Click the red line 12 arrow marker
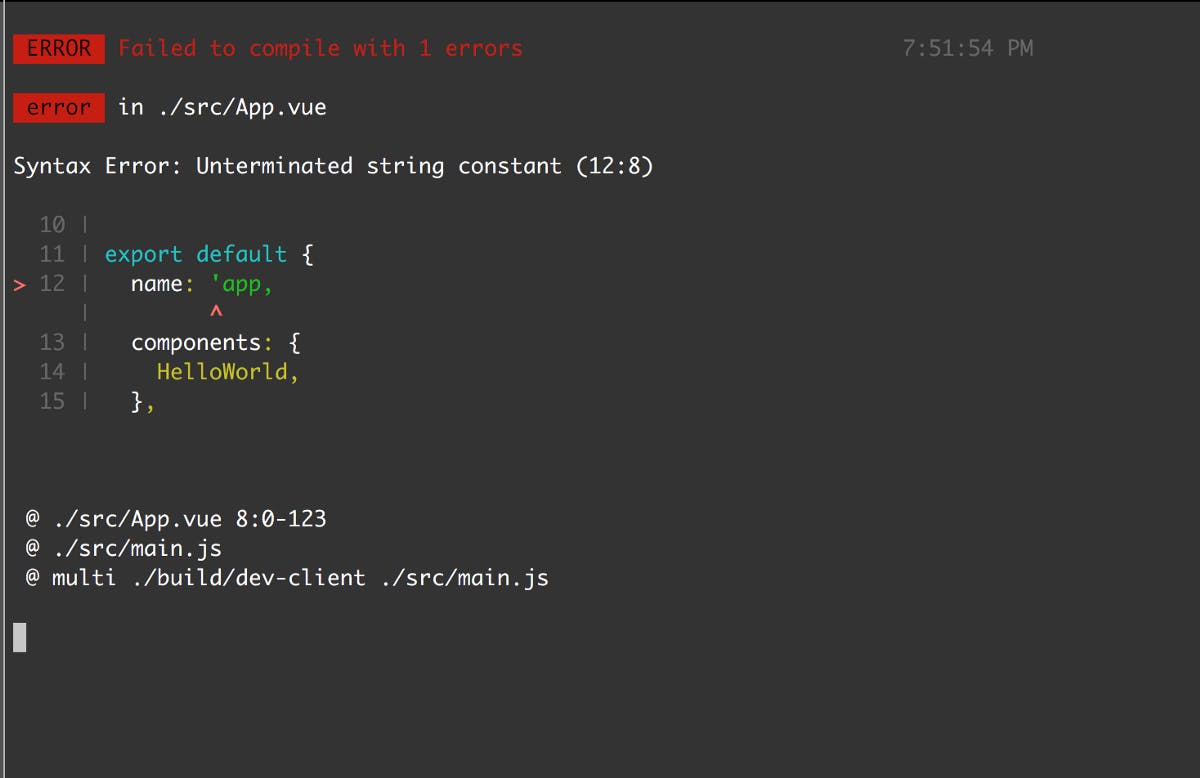Viewport: 1200px width, 778px height. 20,284
